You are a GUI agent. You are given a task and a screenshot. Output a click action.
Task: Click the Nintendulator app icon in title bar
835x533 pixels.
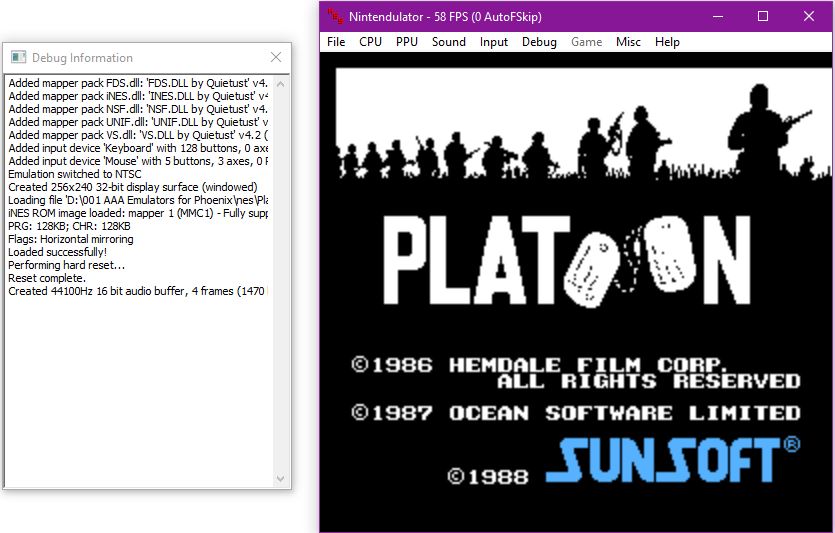(x=335, y=17)
